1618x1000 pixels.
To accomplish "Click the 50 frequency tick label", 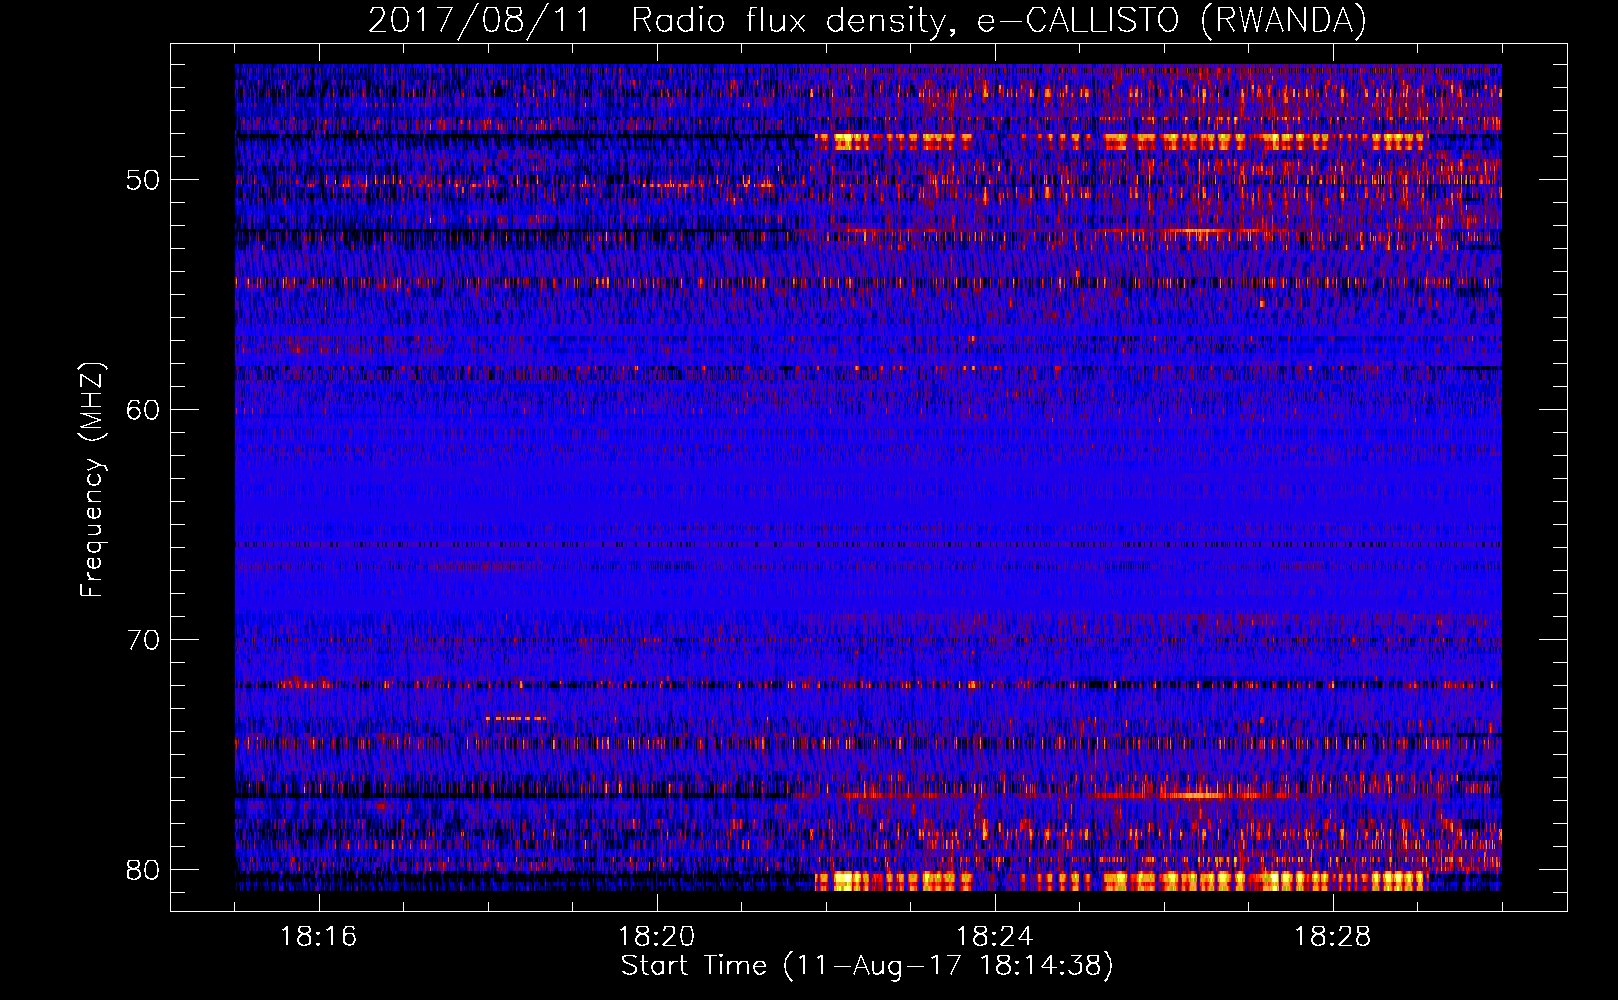I will click(x=143, y=180).
